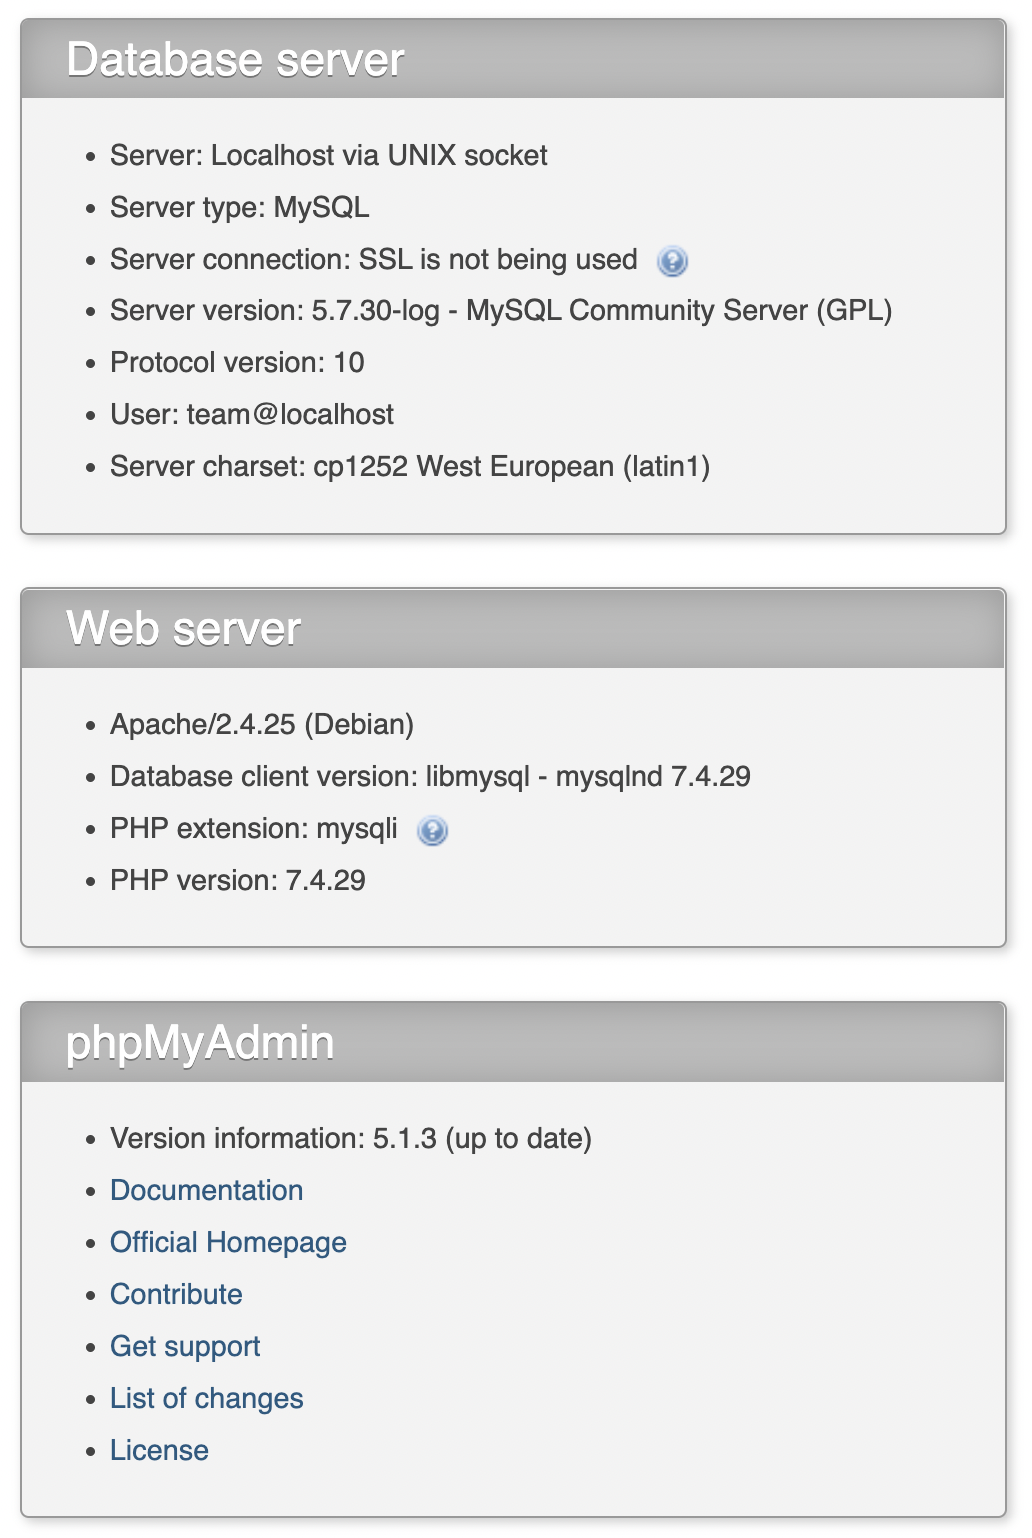Select the User team@localhost line
The width and height of the screenshot is (1032, 1538).
(x=253, y=414)
